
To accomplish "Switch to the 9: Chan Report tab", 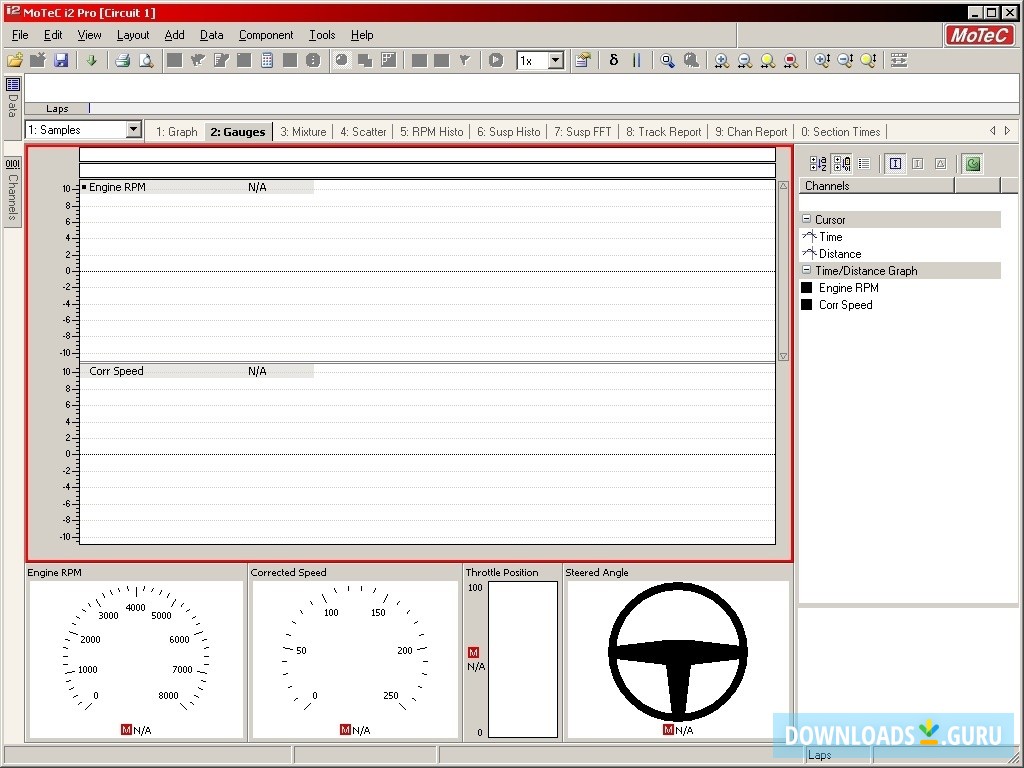I will tap(751, 131).
